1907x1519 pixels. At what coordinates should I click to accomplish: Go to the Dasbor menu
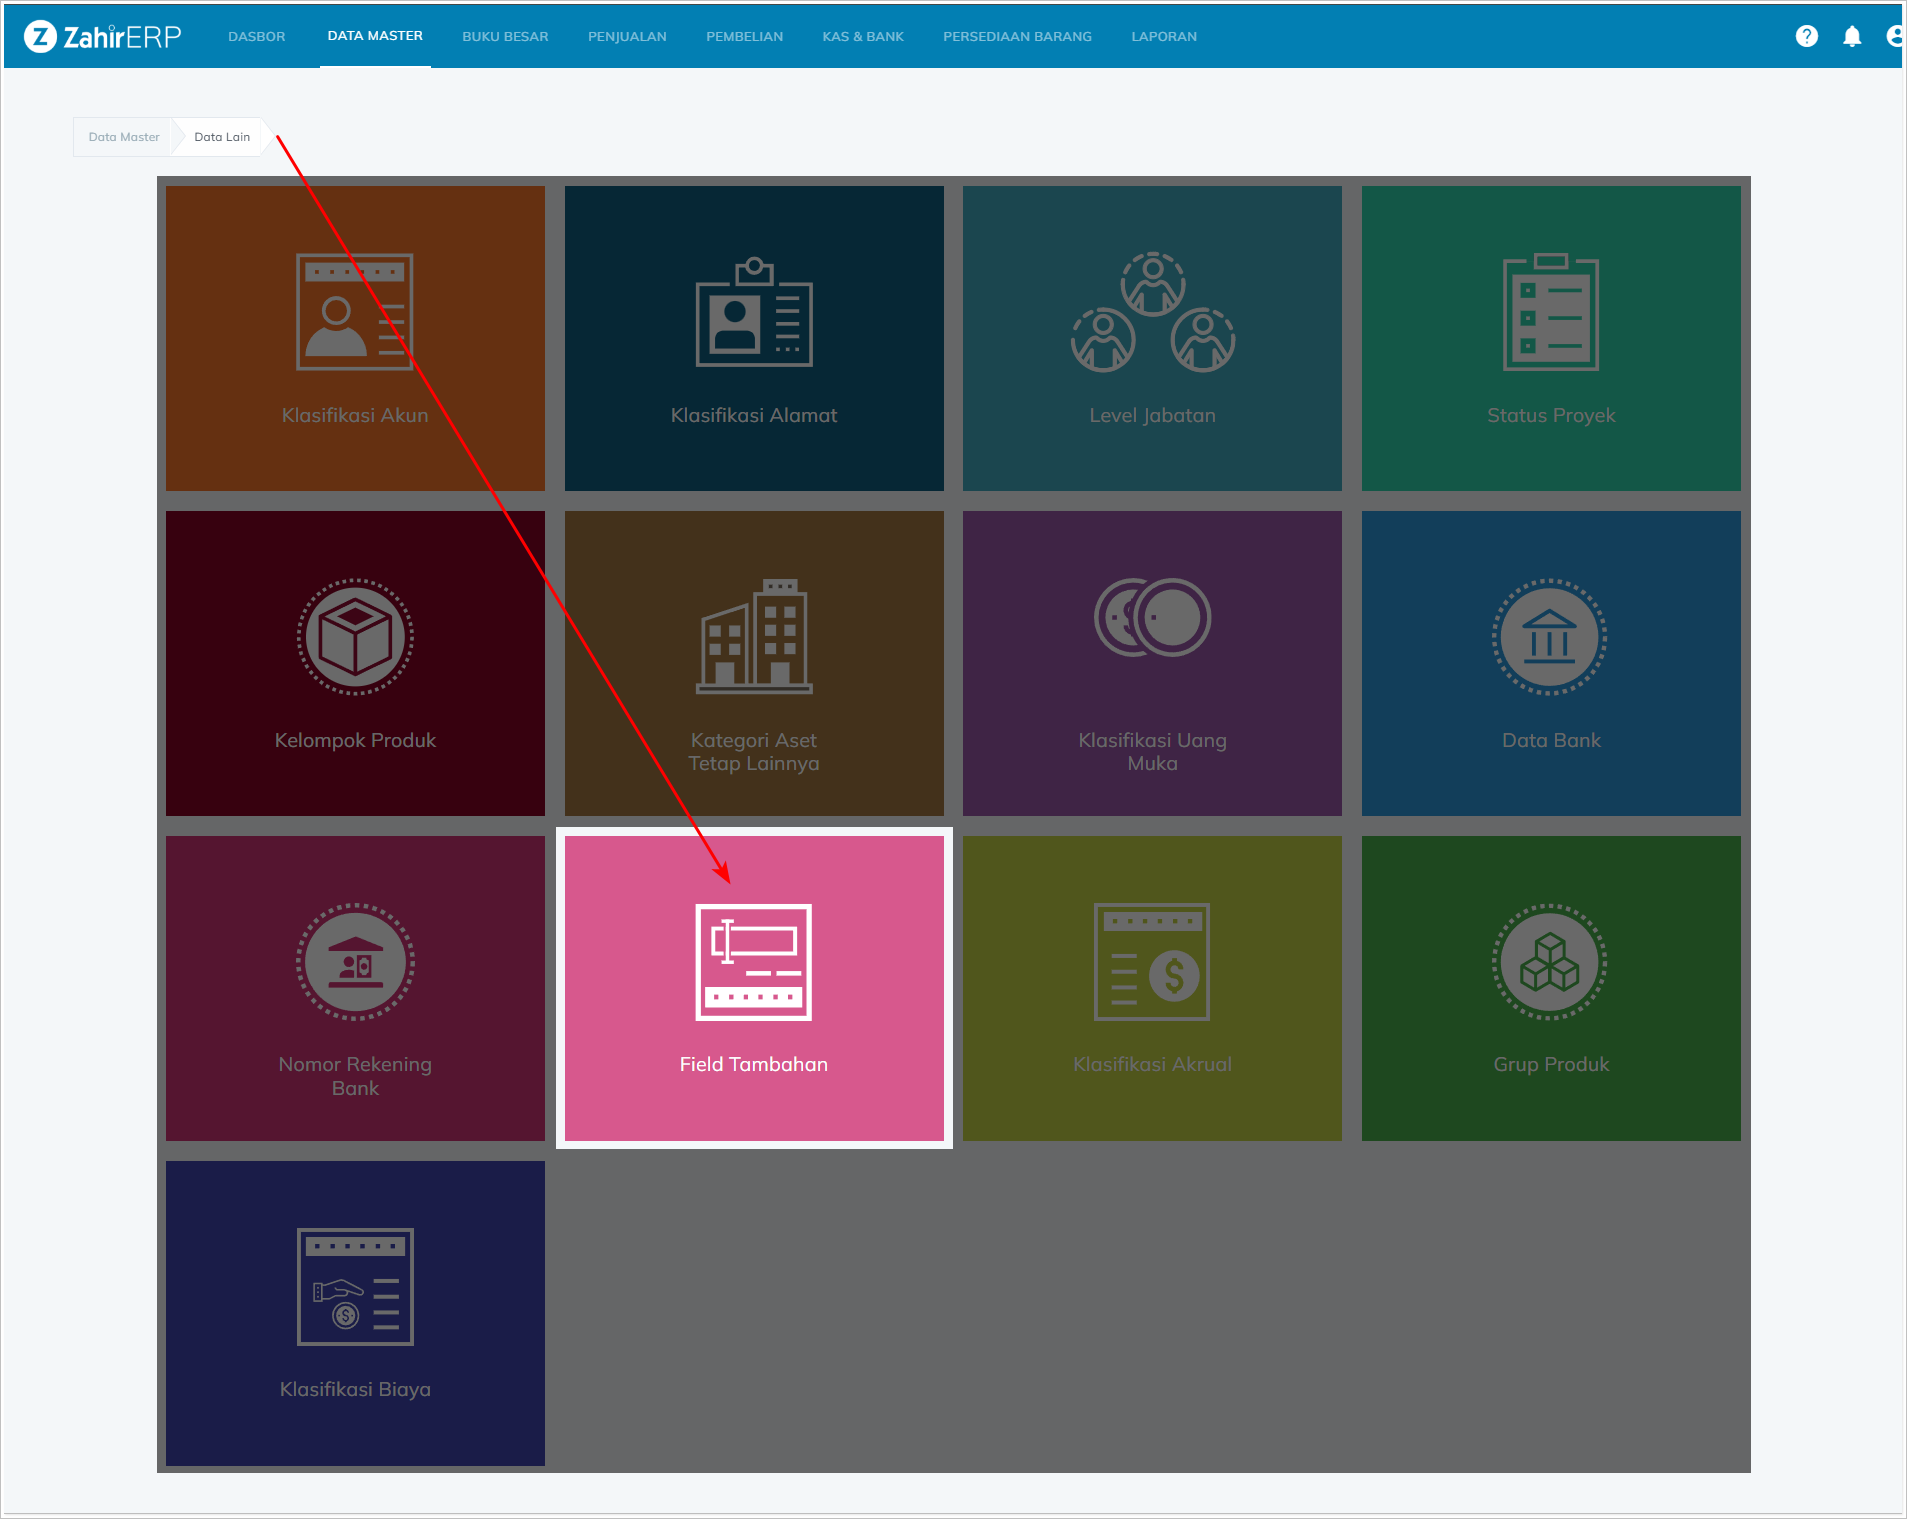(x=256, y=36)
